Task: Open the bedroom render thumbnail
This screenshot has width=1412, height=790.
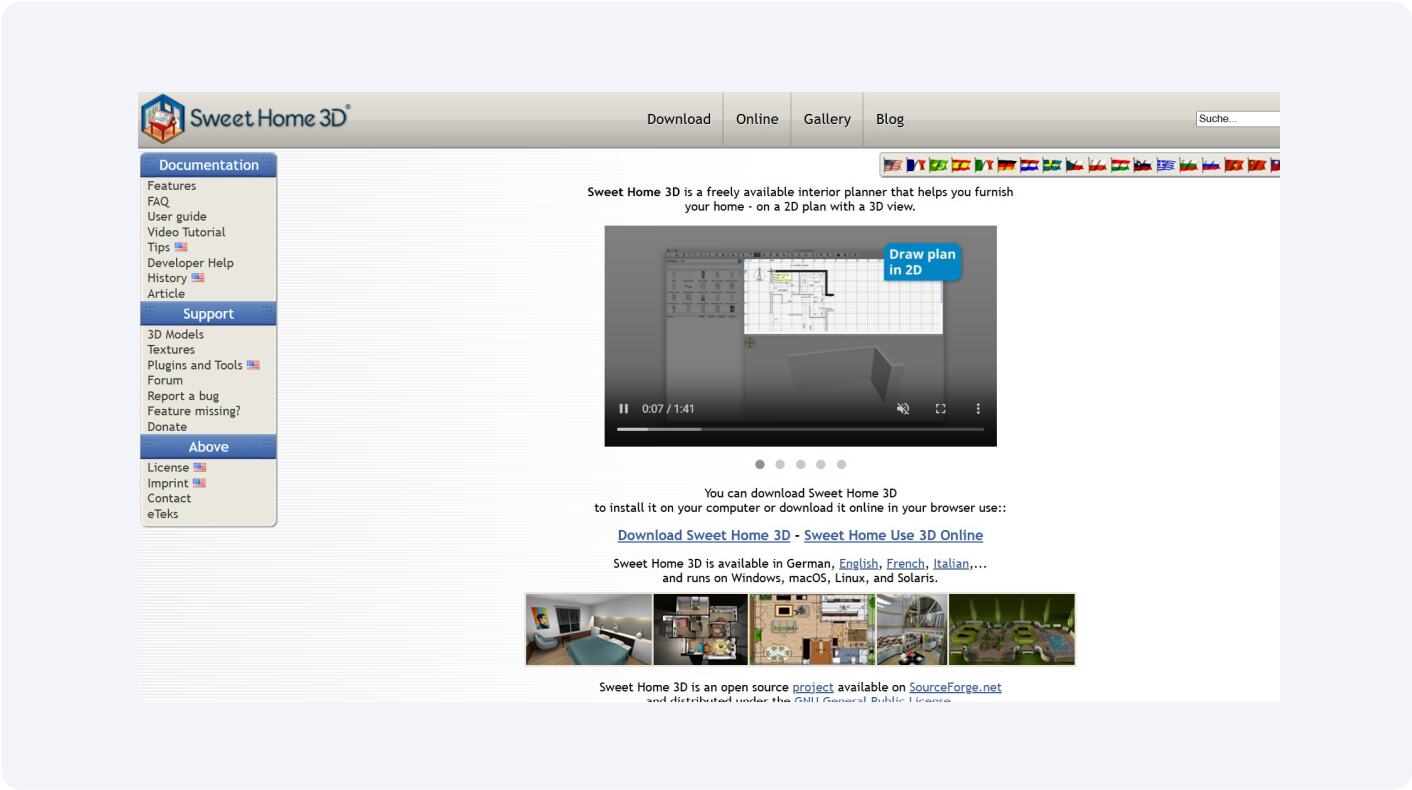Action: pos(589,630)
